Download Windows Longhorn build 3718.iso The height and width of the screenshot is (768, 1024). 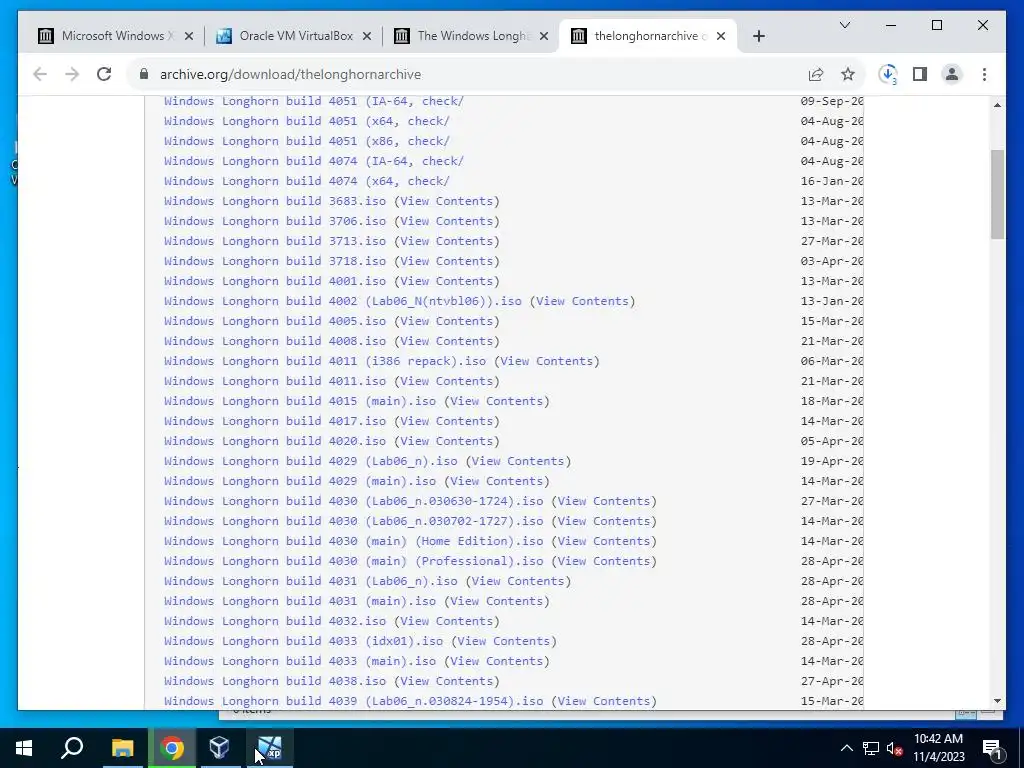275,261
